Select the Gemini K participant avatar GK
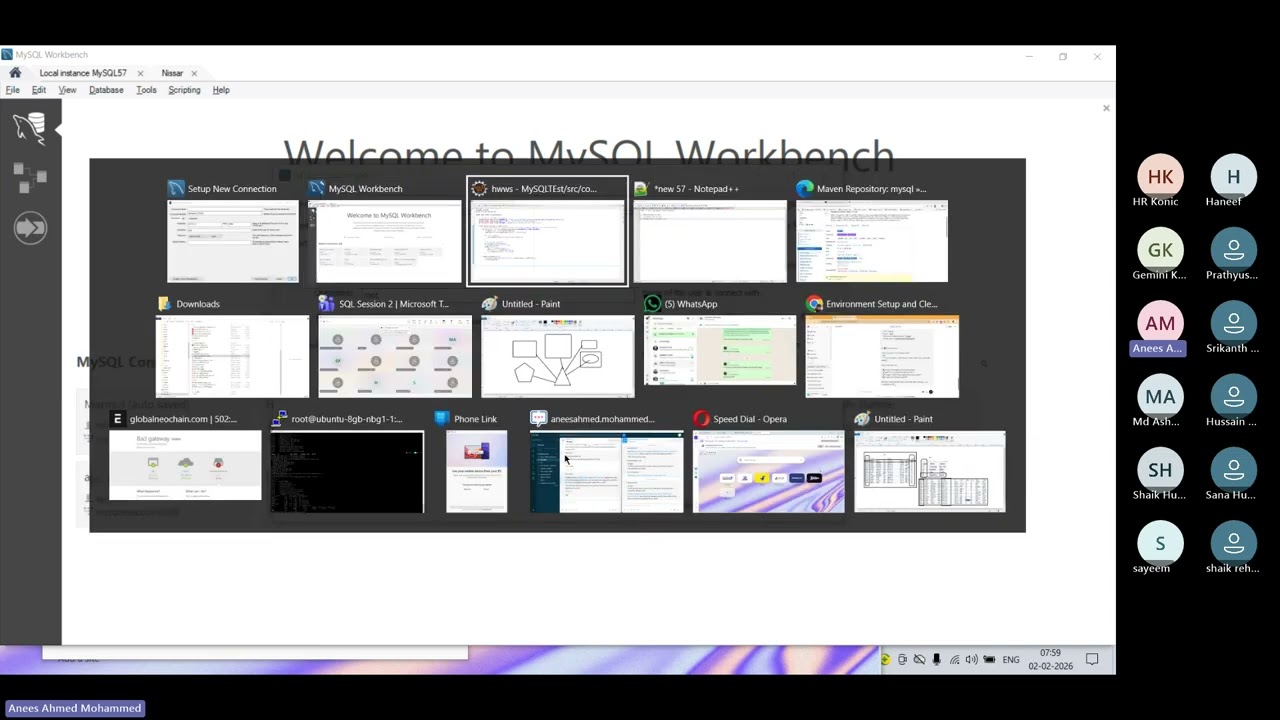 pyautogui.click(x=1160, y=250)
